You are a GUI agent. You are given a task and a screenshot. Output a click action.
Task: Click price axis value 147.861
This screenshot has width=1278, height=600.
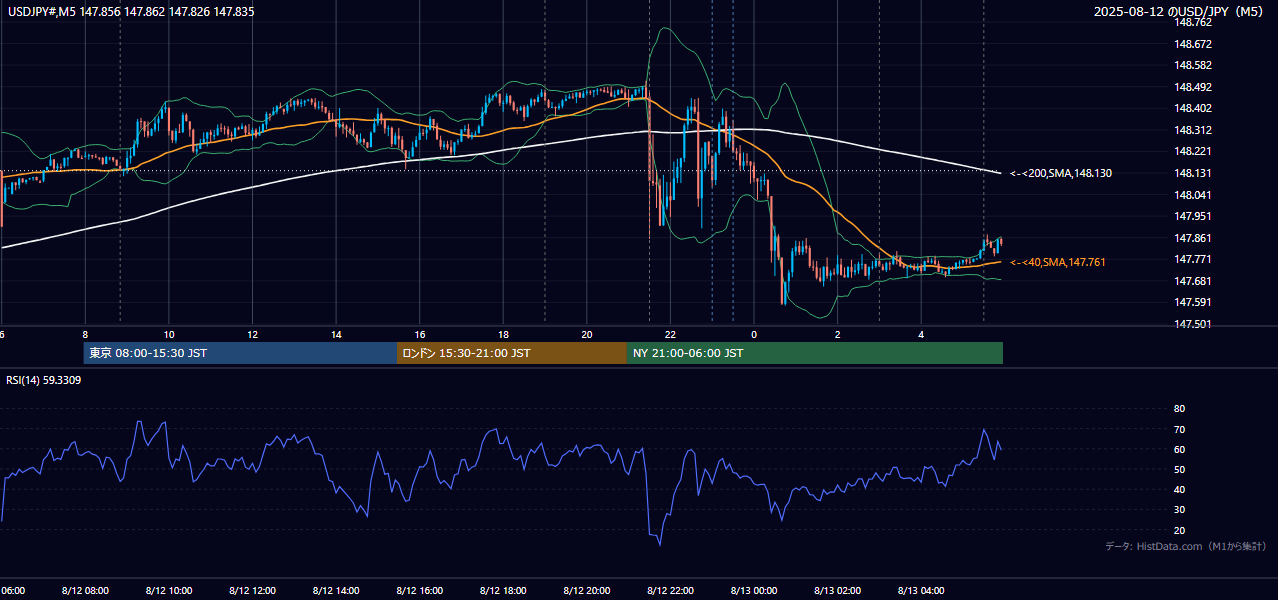(x=1193, y=238)
